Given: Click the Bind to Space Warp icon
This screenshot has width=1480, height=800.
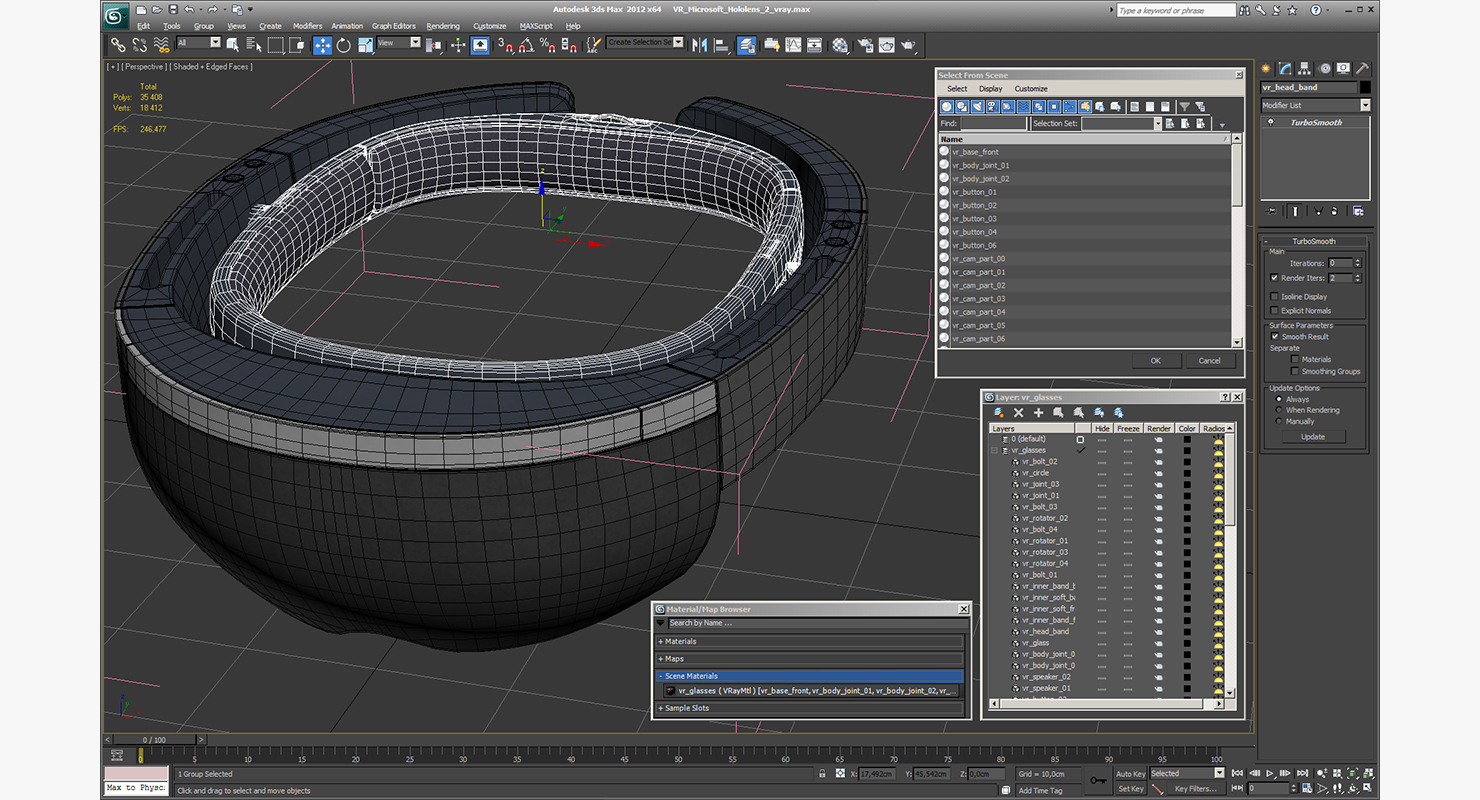Looking at the screenshot, I should tap(162, 45).
